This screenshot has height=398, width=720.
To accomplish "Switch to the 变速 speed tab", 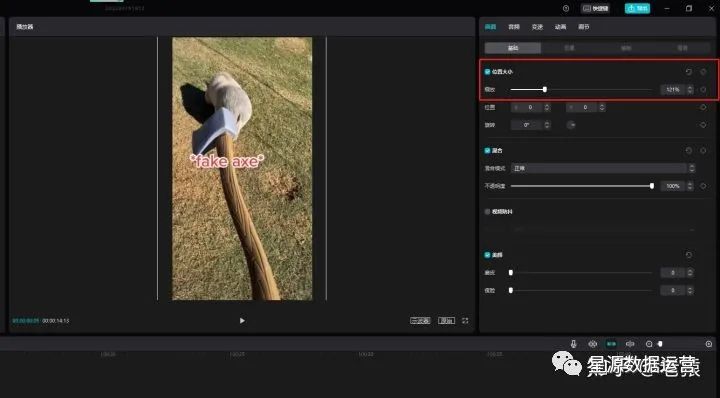I will 537,27.
